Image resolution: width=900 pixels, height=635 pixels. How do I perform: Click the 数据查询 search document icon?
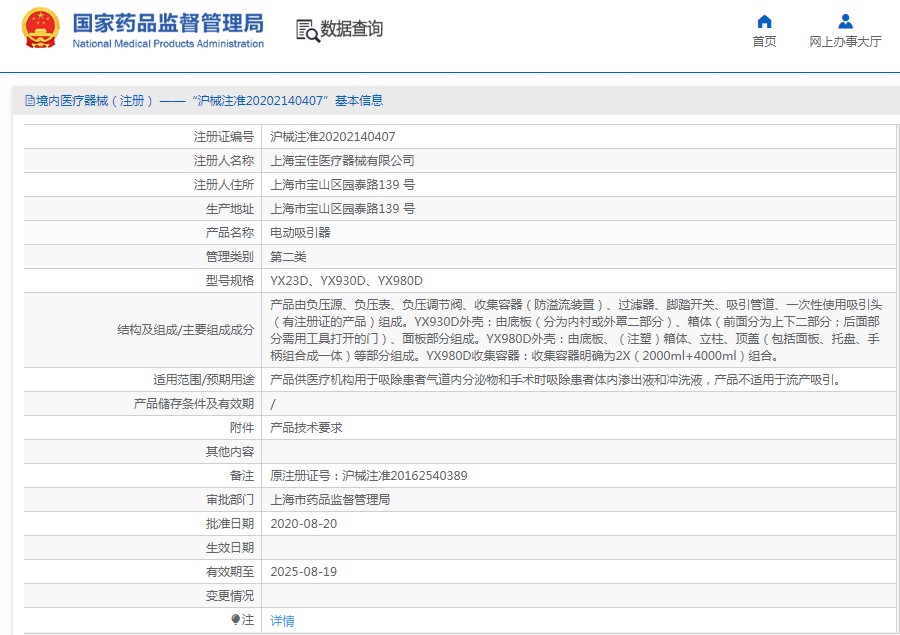point(308,30)
